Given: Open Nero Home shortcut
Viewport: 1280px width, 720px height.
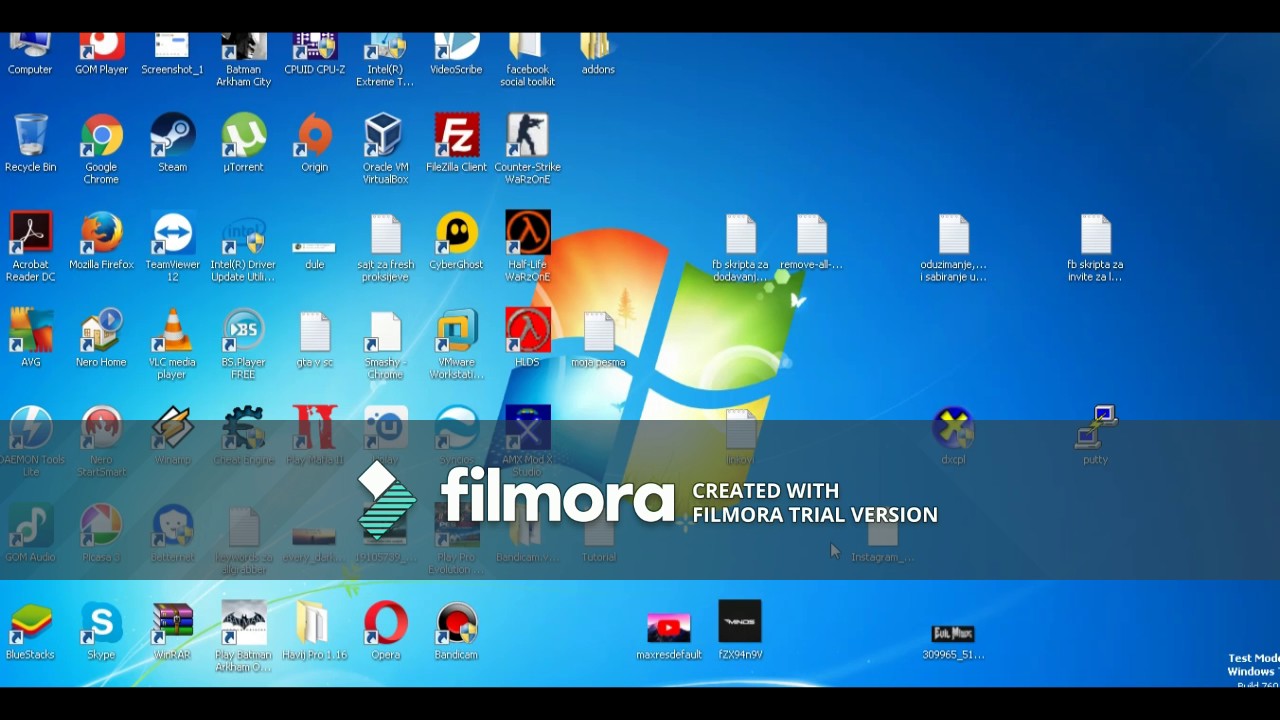Looking at the screenshot, I should click(x=101, y=331).
